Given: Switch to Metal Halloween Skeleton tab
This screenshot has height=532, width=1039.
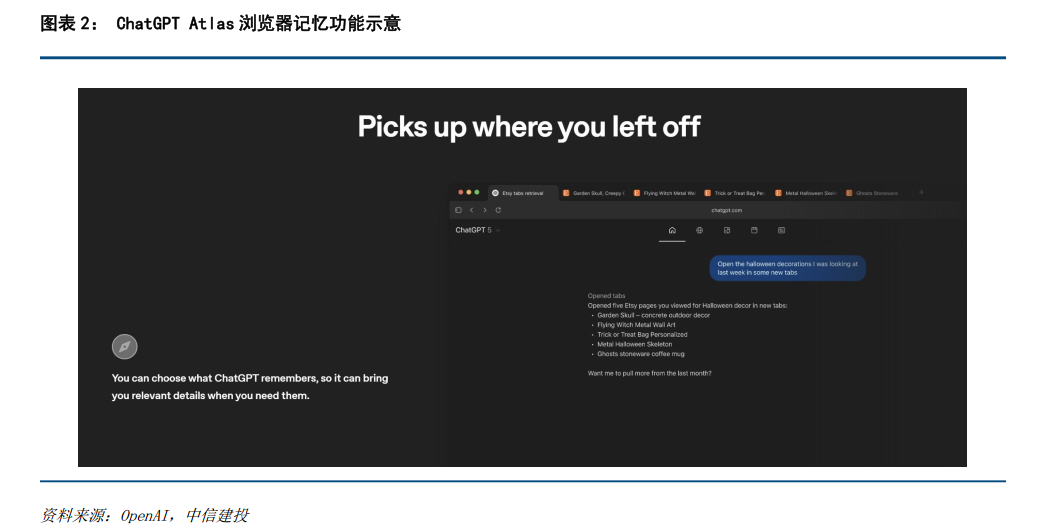Looking at the screenshot, I should (x=806, y=193).
